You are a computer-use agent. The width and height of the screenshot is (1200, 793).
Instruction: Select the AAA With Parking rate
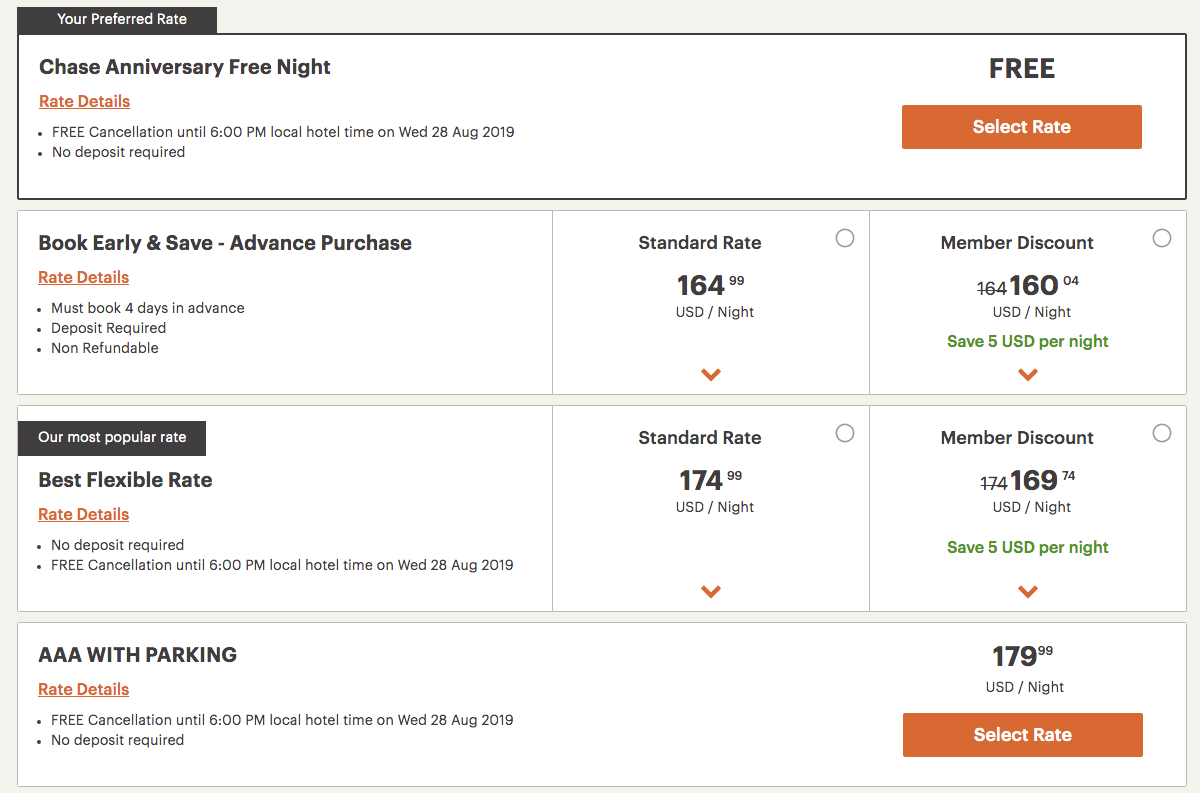coord(1022,735)
